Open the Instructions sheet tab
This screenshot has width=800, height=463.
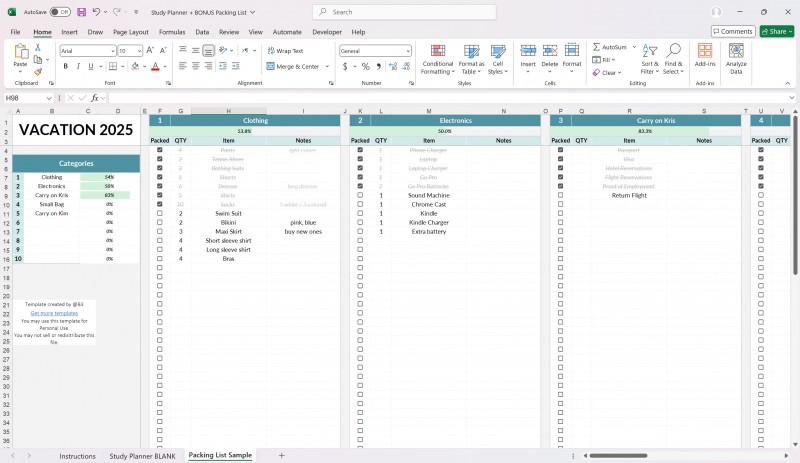click(x=77, y=456)
